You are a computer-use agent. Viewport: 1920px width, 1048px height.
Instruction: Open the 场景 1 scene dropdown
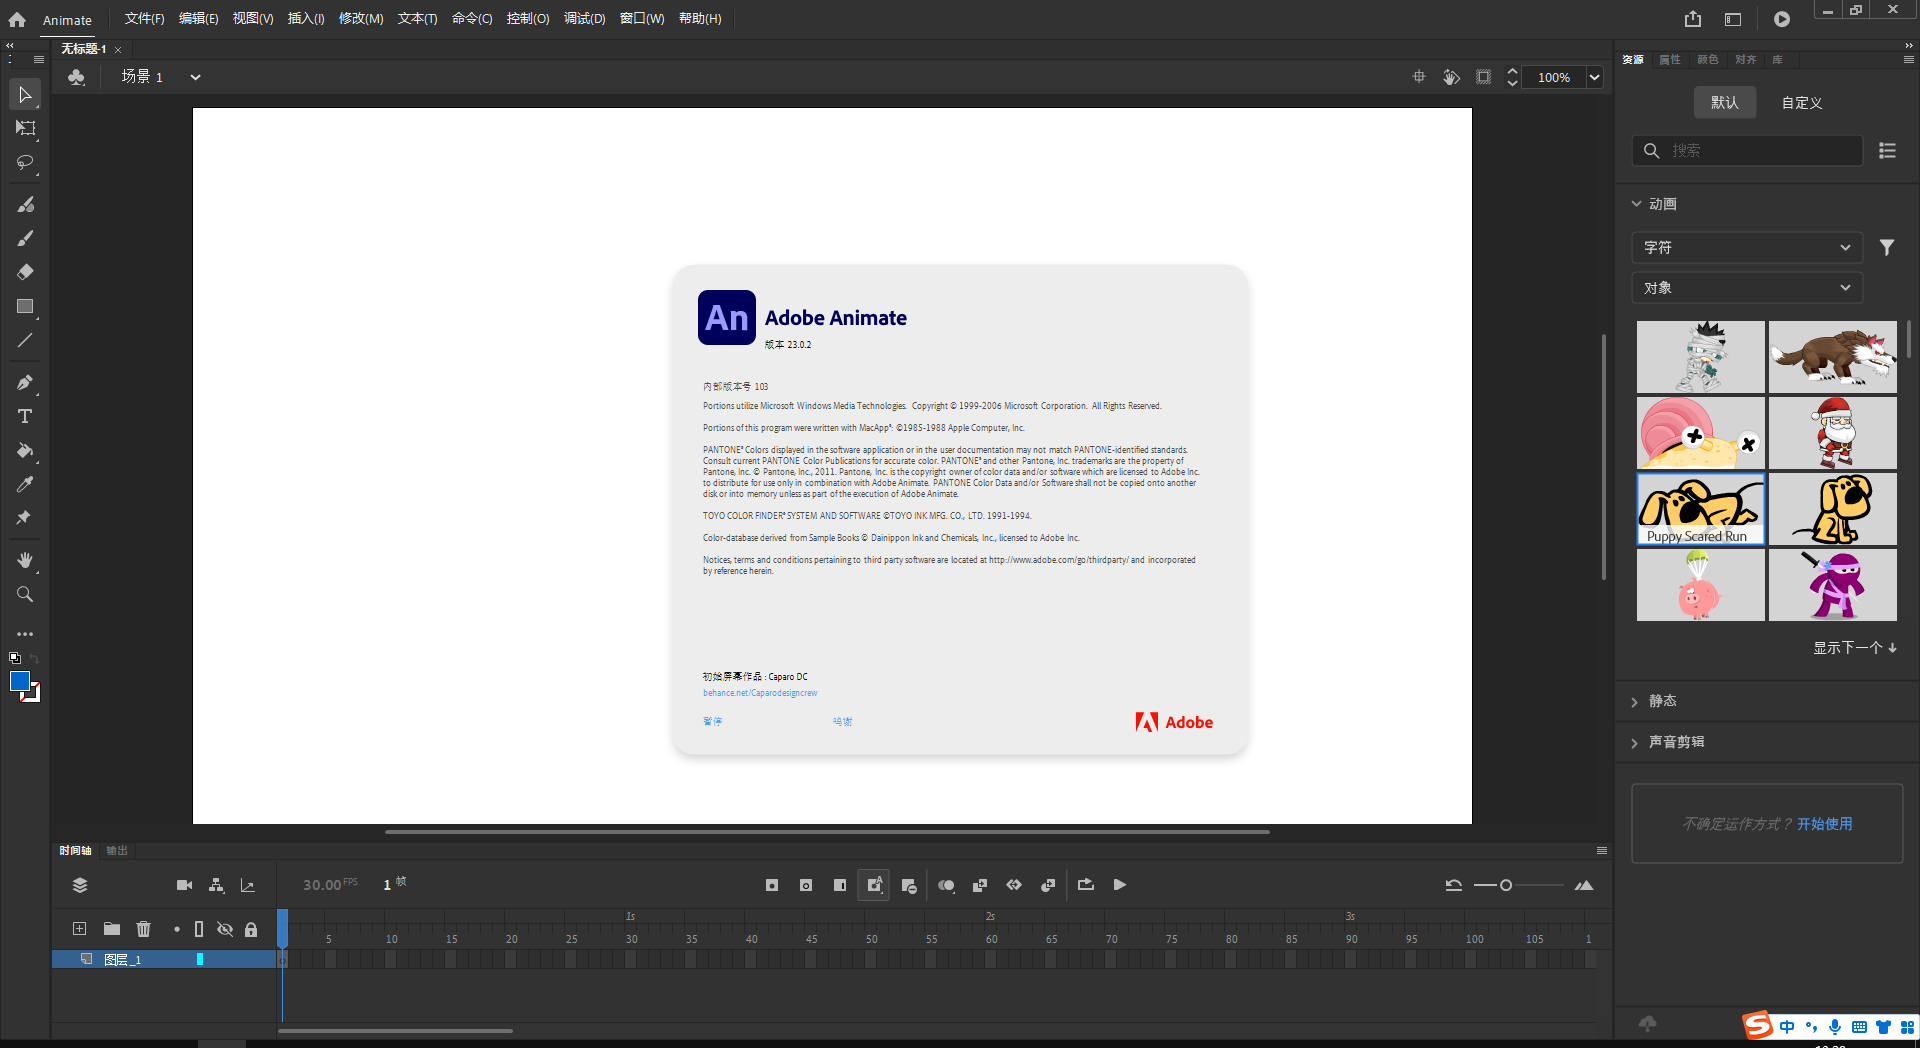point(195,76)
